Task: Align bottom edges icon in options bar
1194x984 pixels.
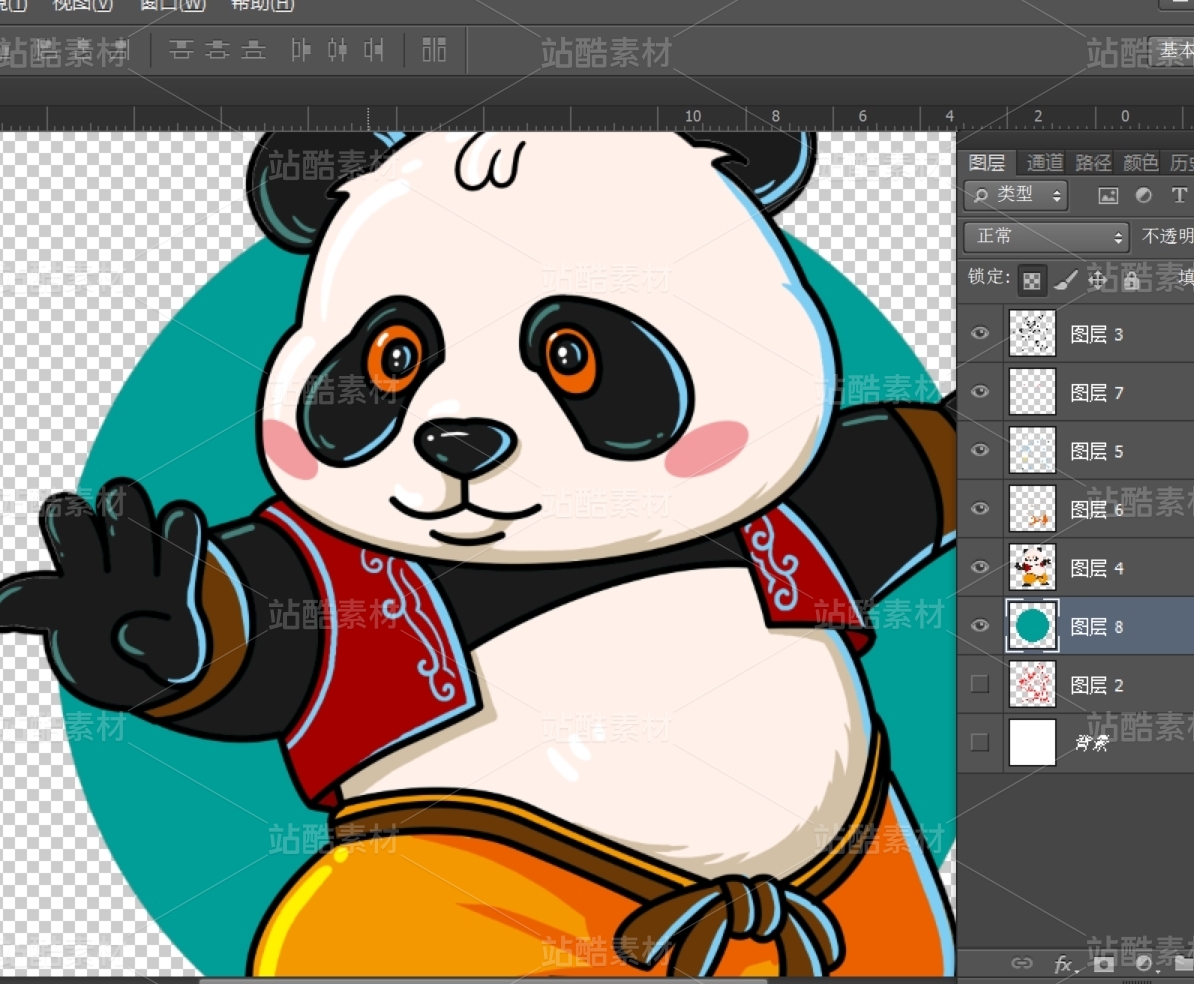Action: [254, 50]
